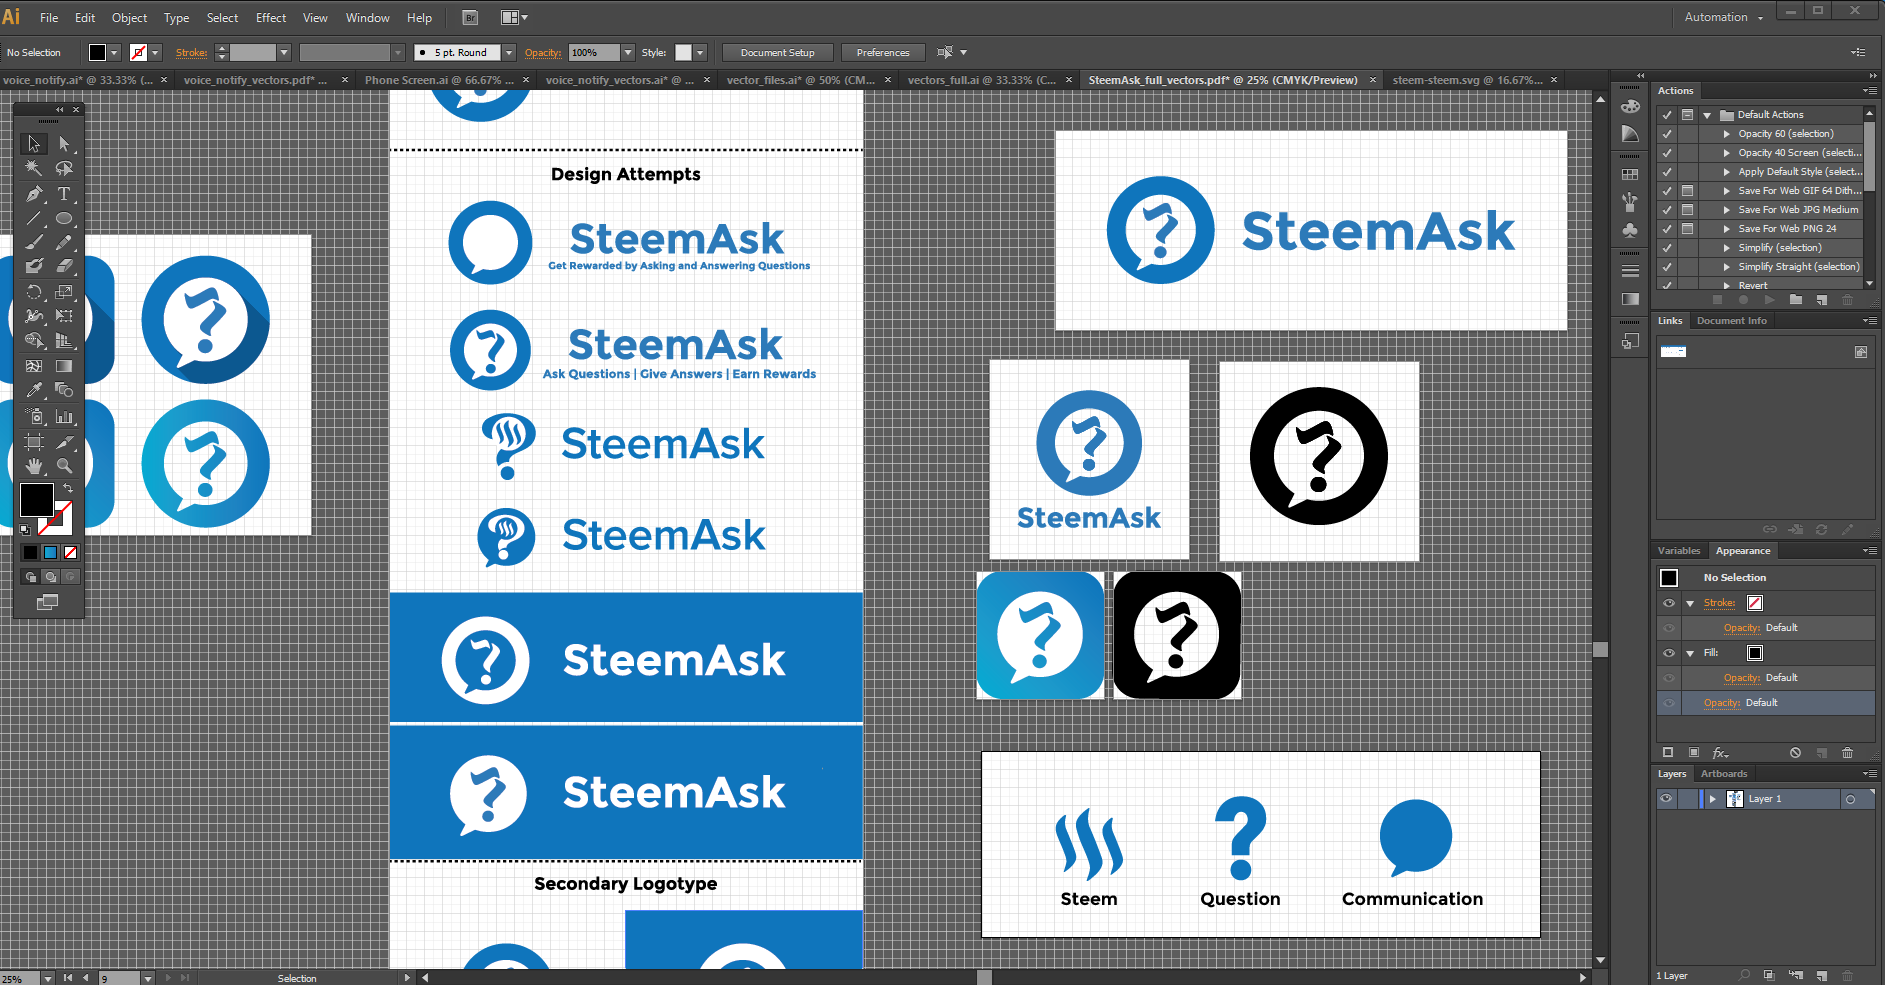The width and height of the screenshot is (1885, 985).
Task: Select the Pencil tool
Action: [64, 243]
